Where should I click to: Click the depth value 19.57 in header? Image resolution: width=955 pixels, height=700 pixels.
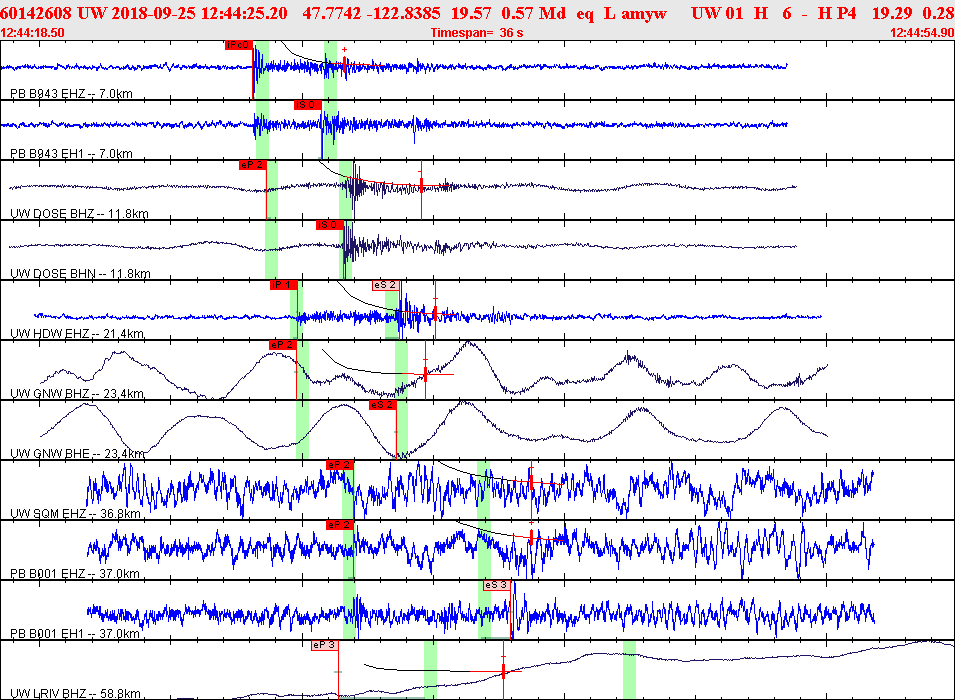coord(471,13)
